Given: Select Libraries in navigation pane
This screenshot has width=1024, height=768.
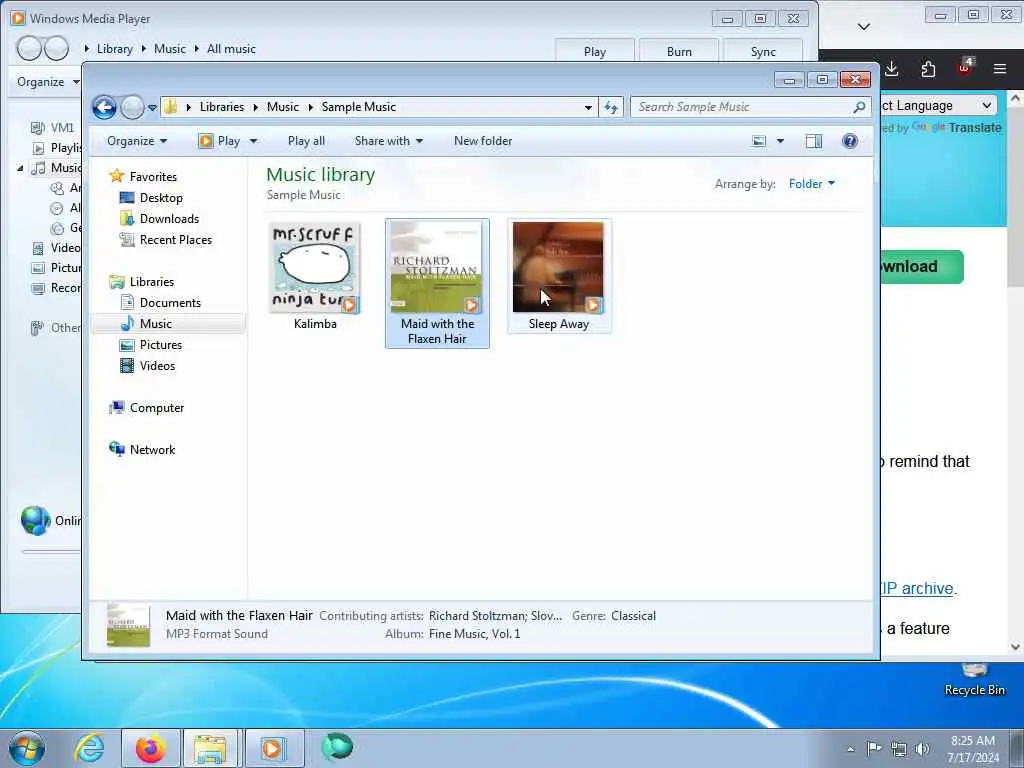Looking at the screenshot, I should click(152, 282).
